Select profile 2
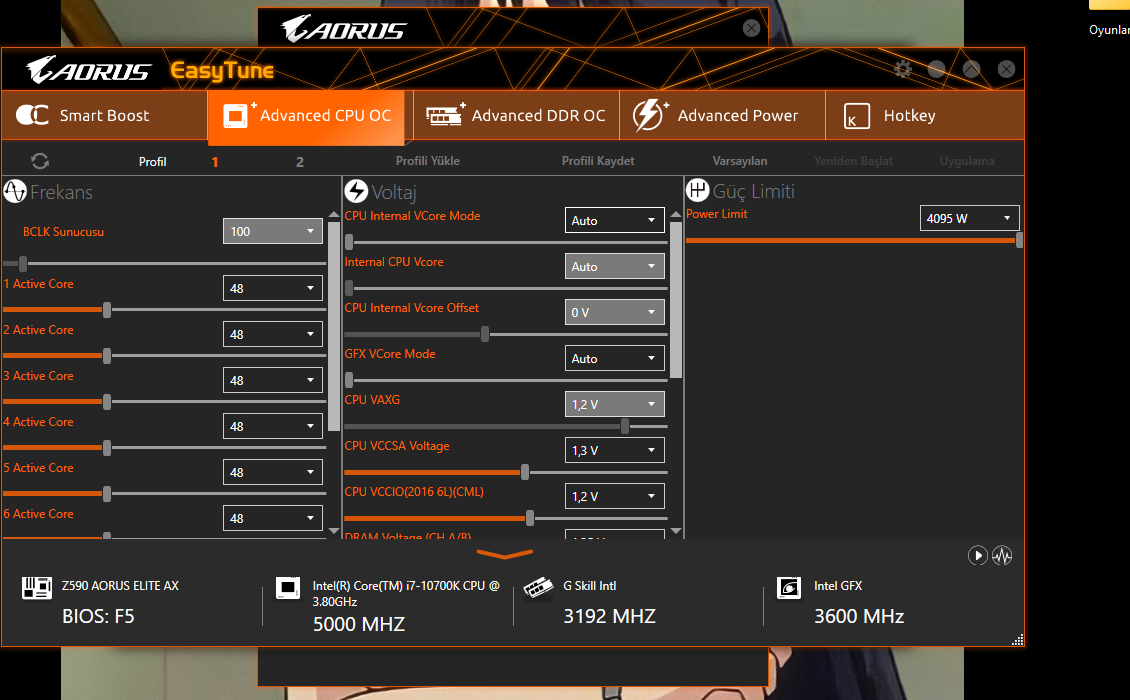 tap(300, 162)
